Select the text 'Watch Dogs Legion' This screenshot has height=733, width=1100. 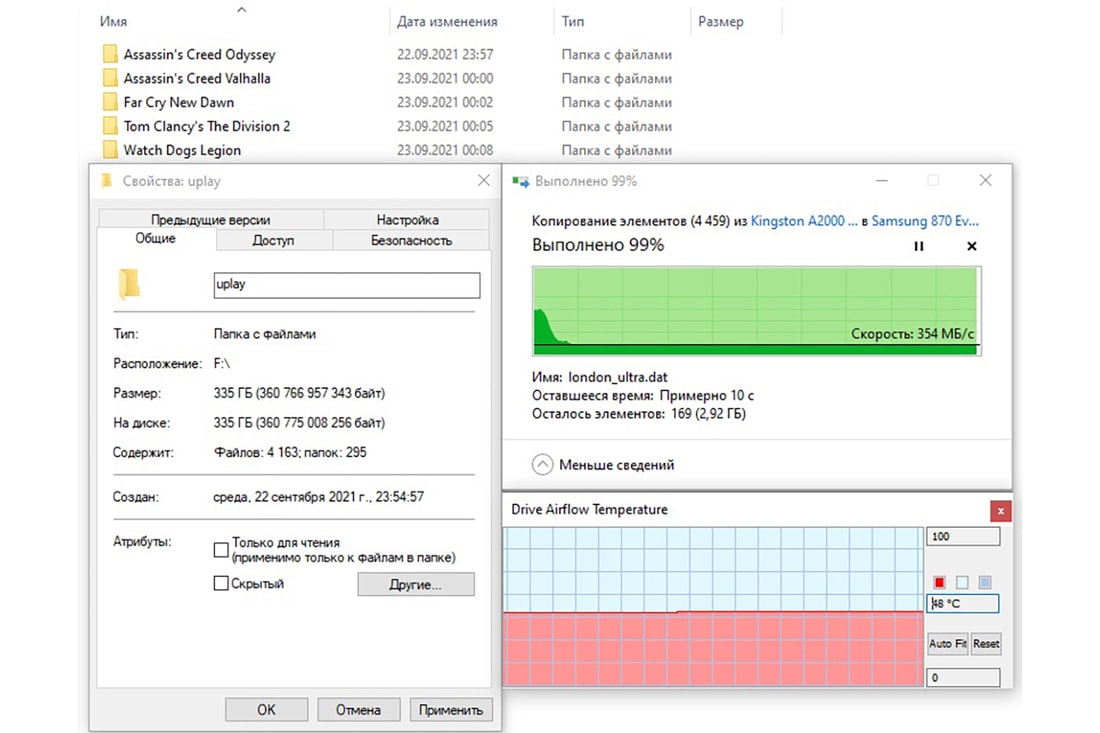182,150
